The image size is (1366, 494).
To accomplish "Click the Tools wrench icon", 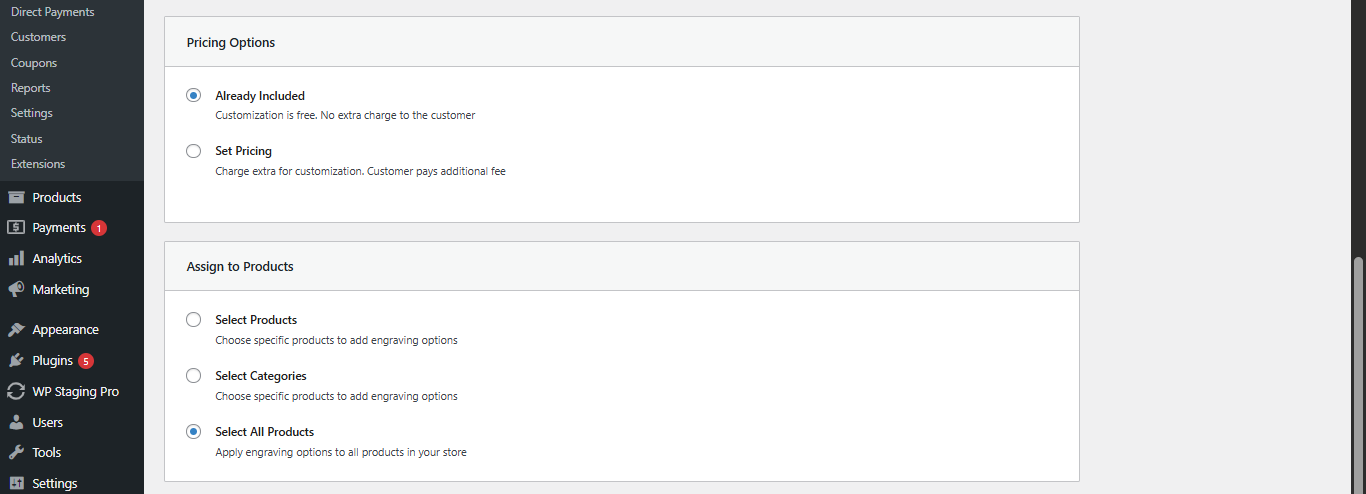I will coord(16,452).
